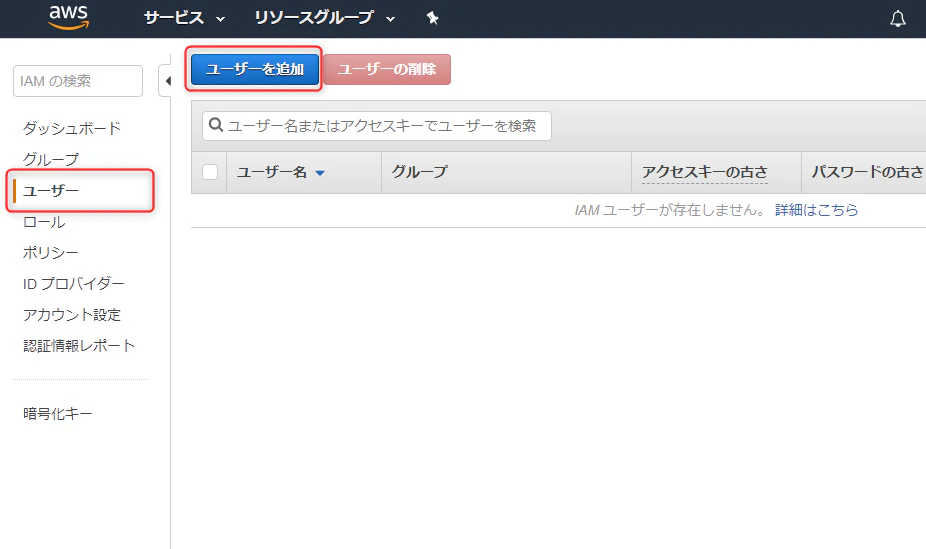Open ID プロバイダー in the sidebar
This screenshot has width=926, height=549.
coord(73,284)
